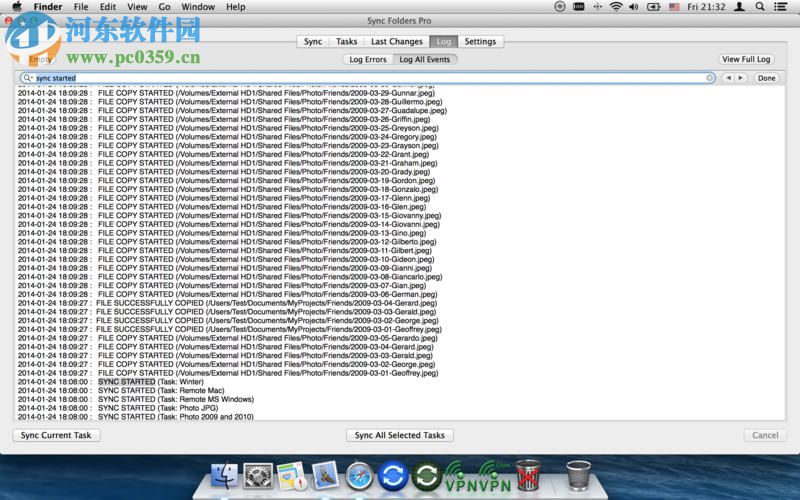Open the File menu

(81, 7)
